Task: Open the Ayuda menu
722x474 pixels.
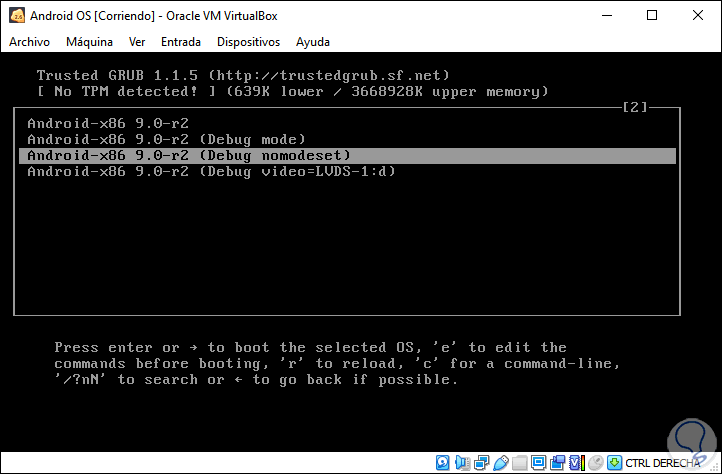Action: pyautogui.click(x=313, y=42)
